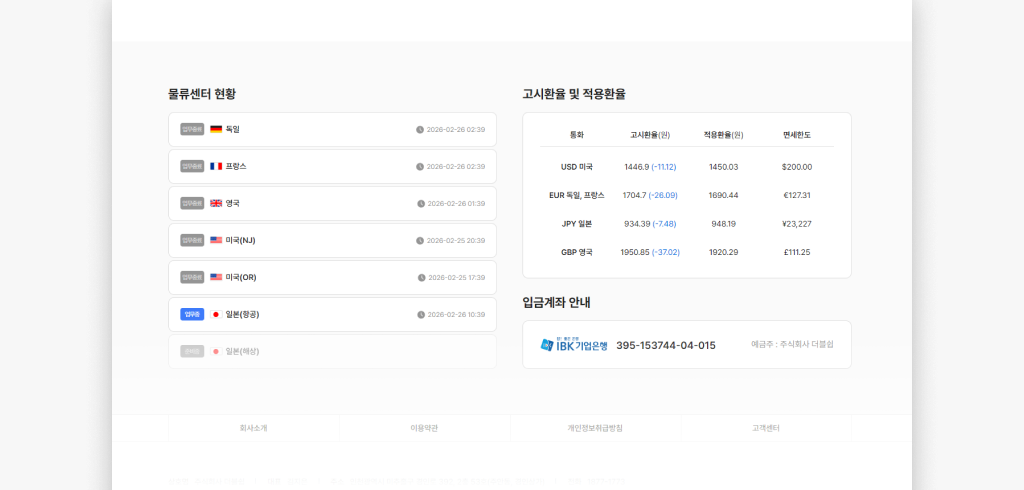Click the IBK 기업은행 logo

pyautogui.click(x=574, y=344)
